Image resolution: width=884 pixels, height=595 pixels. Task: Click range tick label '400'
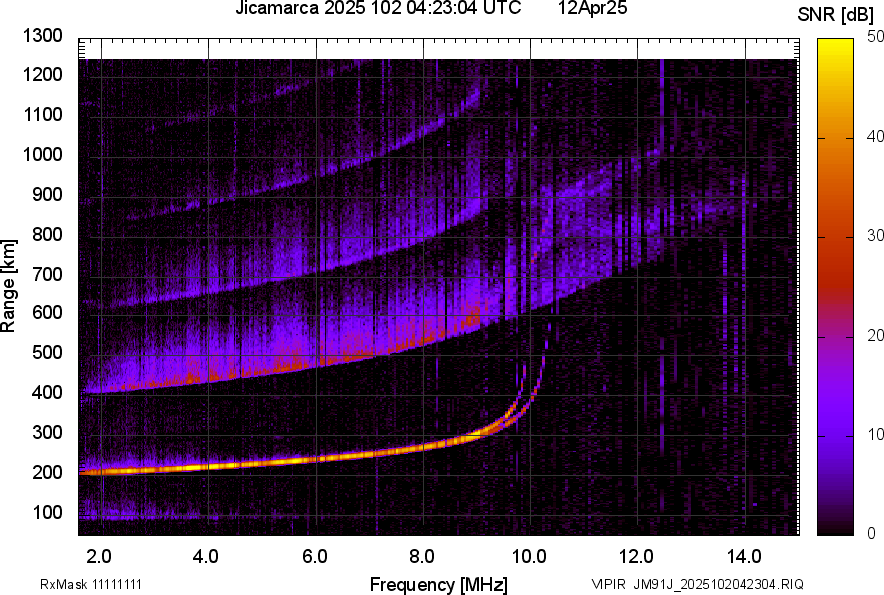pos(47,393)
